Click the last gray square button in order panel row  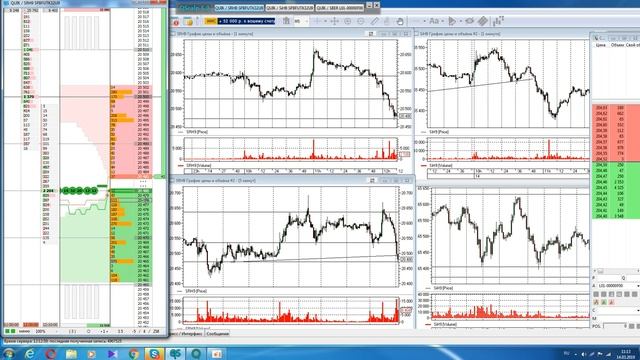(x=634, y=294)
